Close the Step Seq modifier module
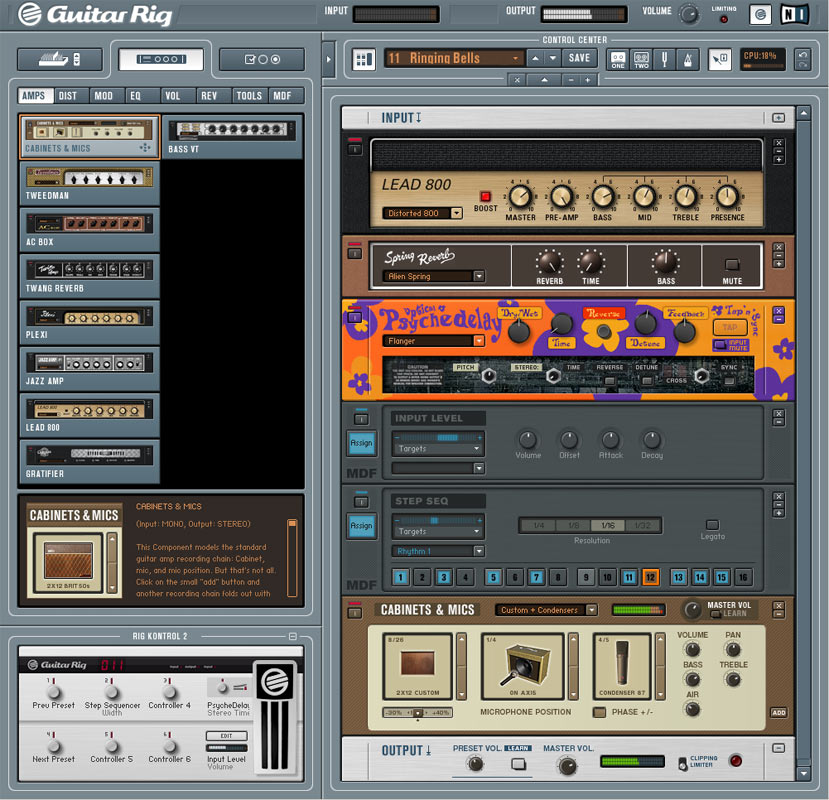The height and width of the screenshot is (800, 829). [778, 496]
